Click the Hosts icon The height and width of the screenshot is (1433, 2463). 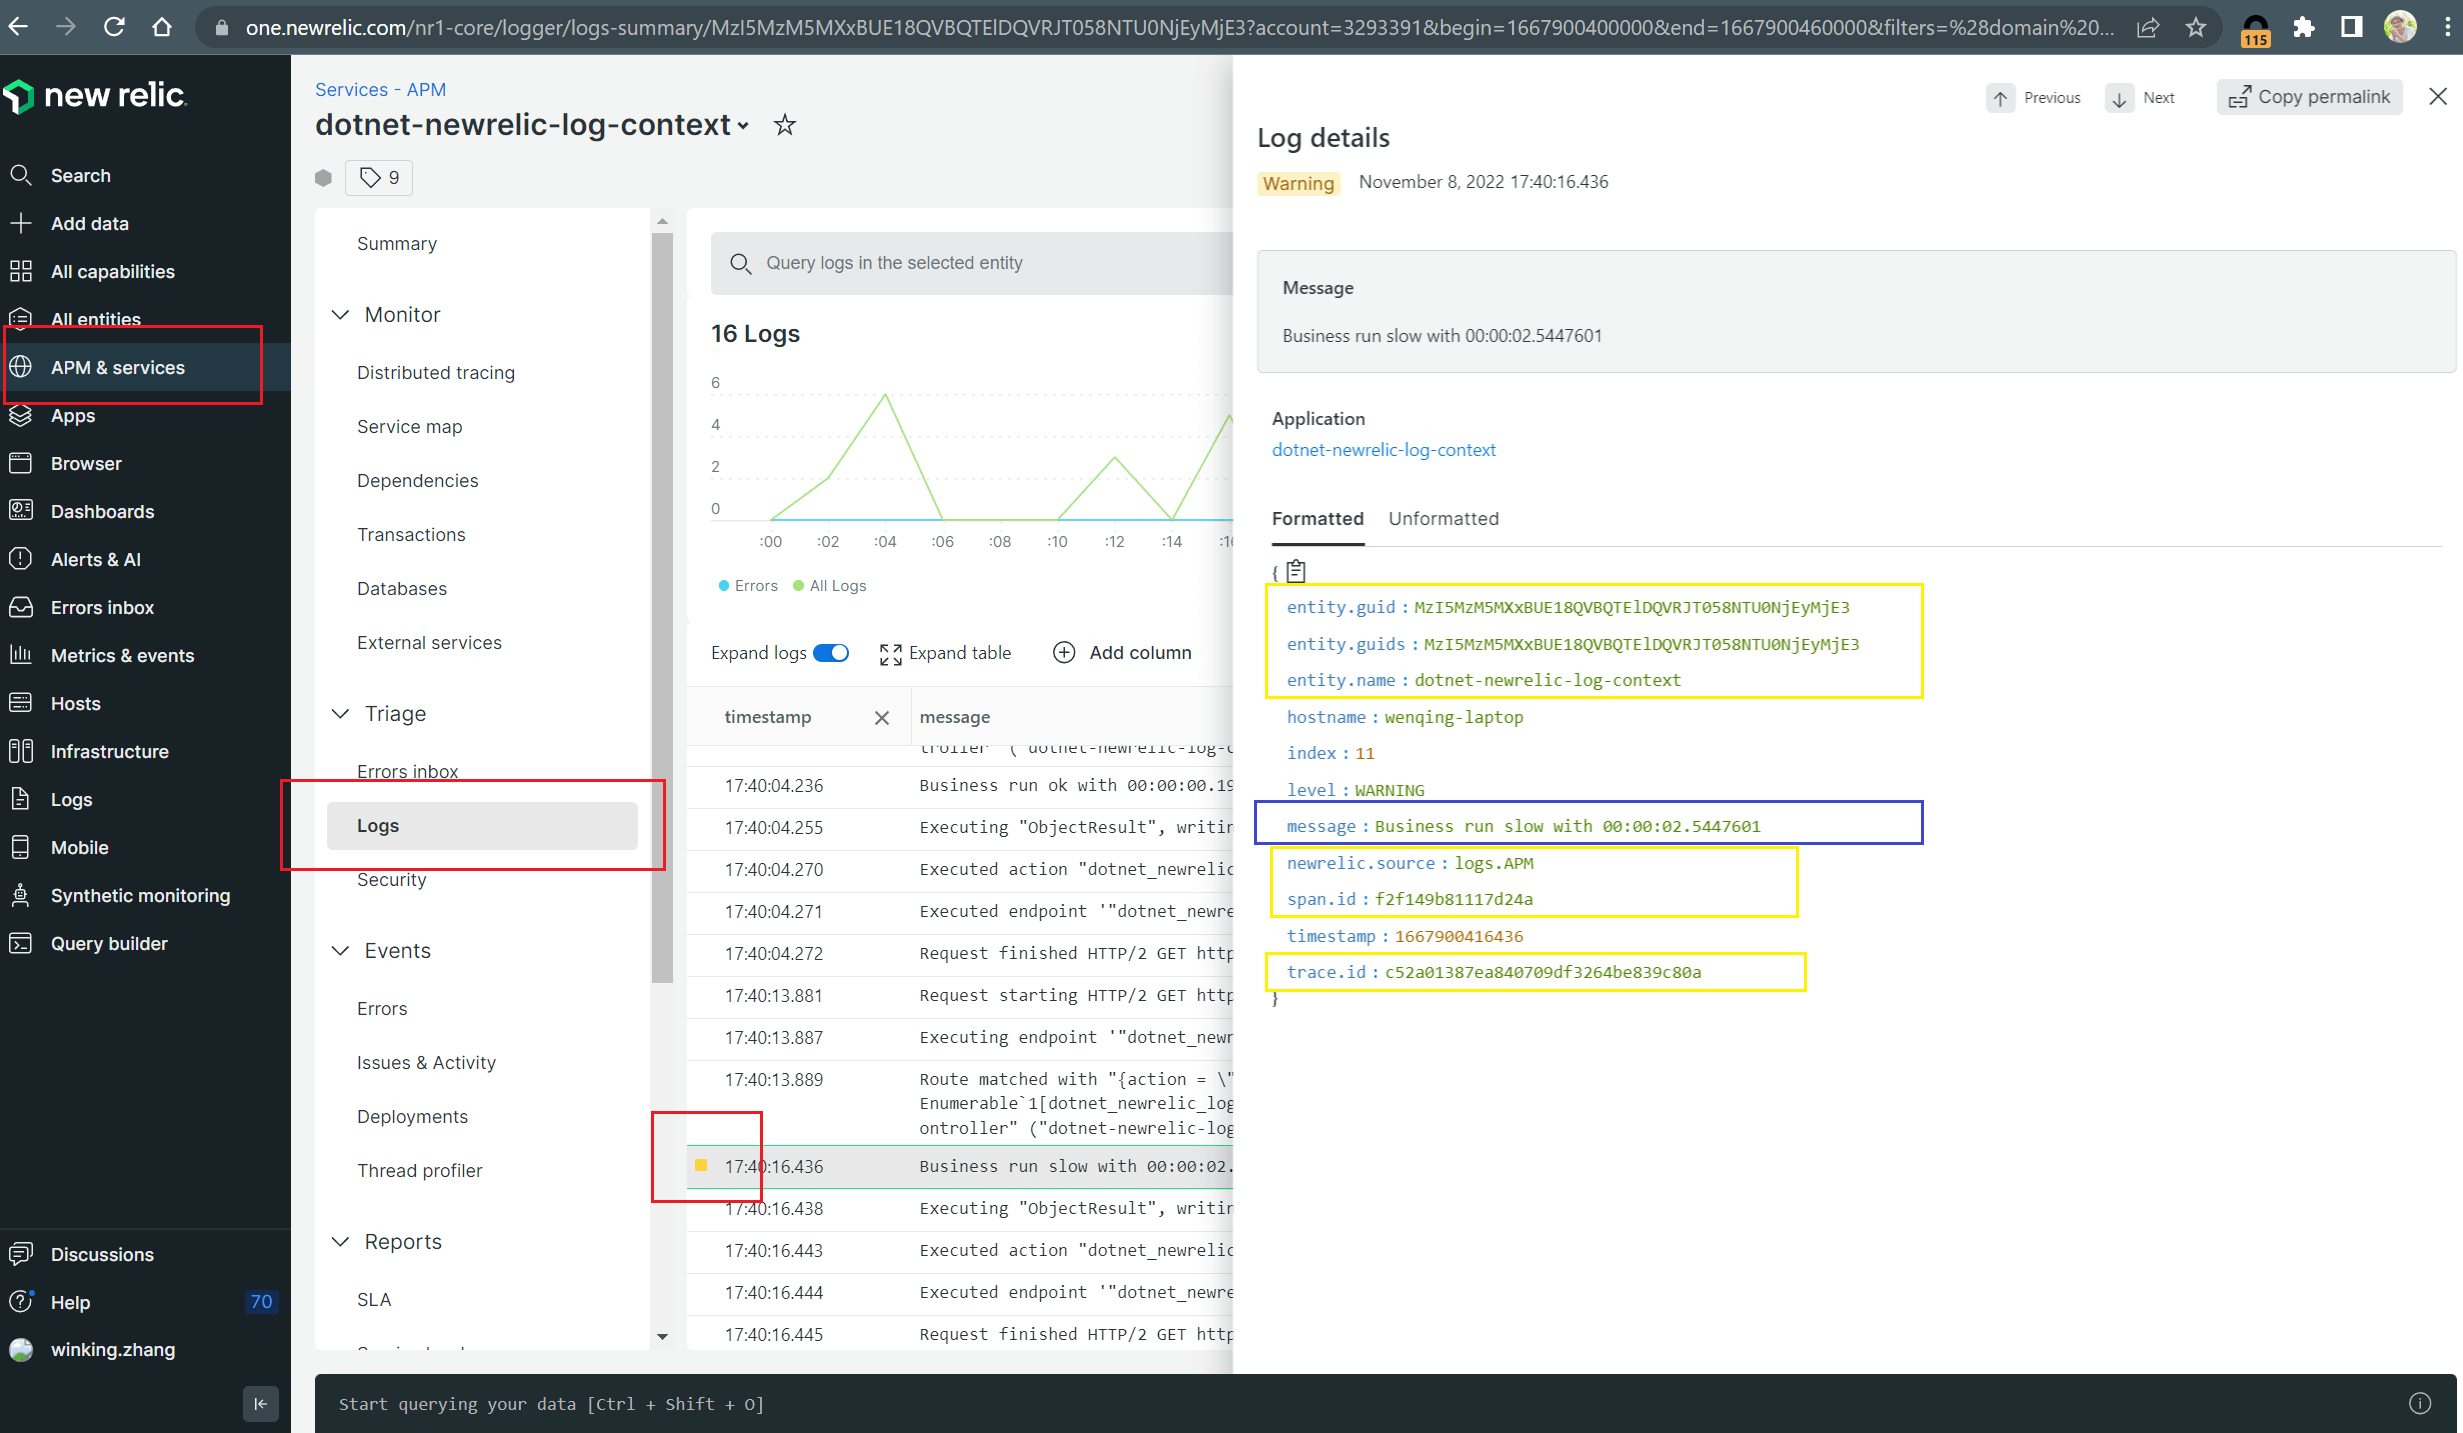[x=21, y=703]
